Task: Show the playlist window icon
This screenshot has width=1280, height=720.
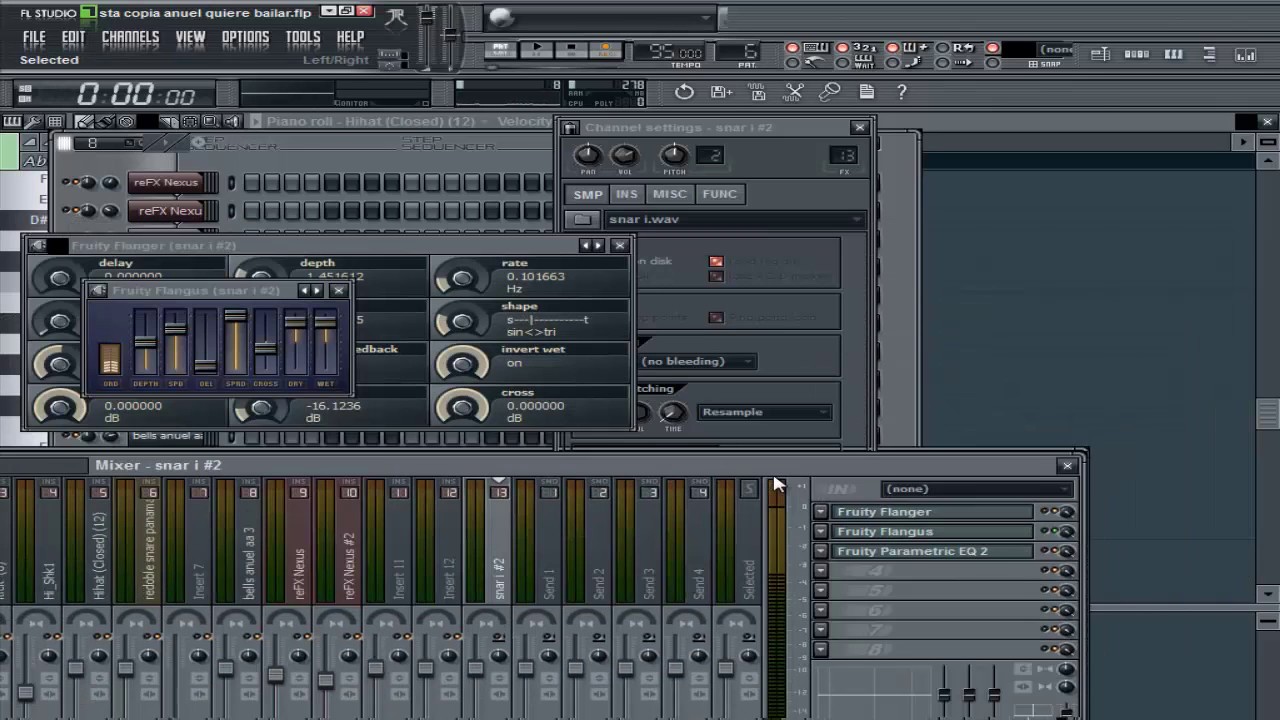Action: (1100, 55)
